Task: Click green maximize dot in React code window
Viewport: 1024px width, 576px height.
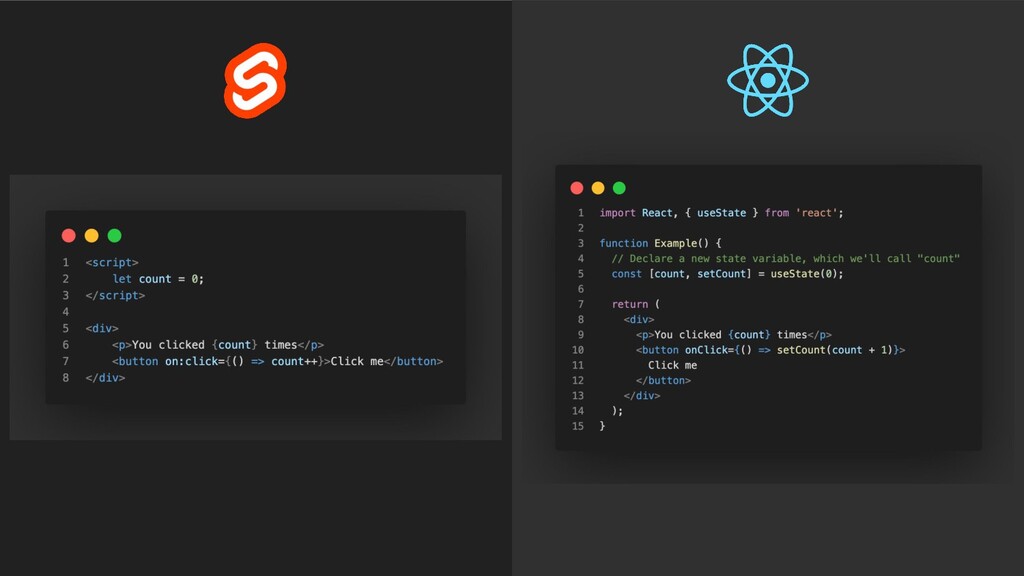Action: click(x=619, y=188)
